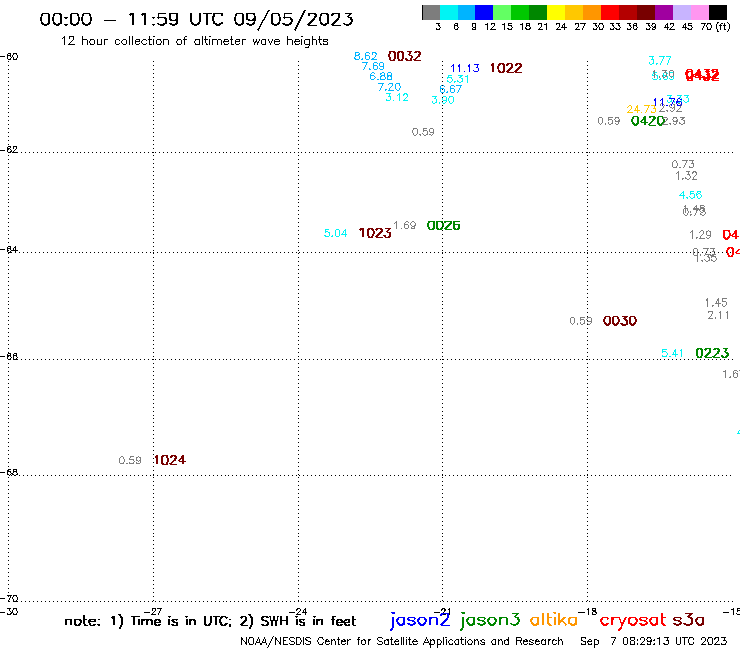
Task: Click the wave height value 6.88
Action: click(x=381, y=76)
